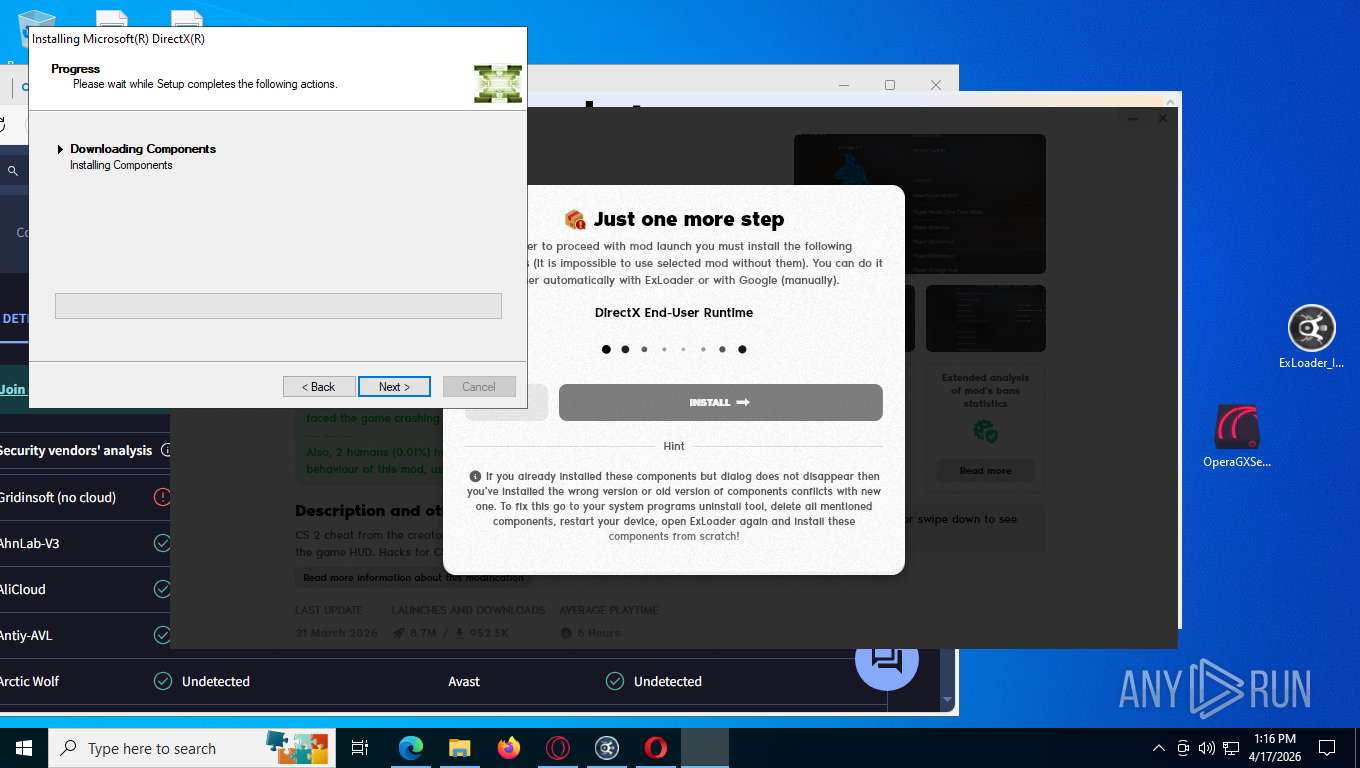The image size is (1360, 768).
Task: Select the last step dot indicator
Action: (x=742, y=349)
